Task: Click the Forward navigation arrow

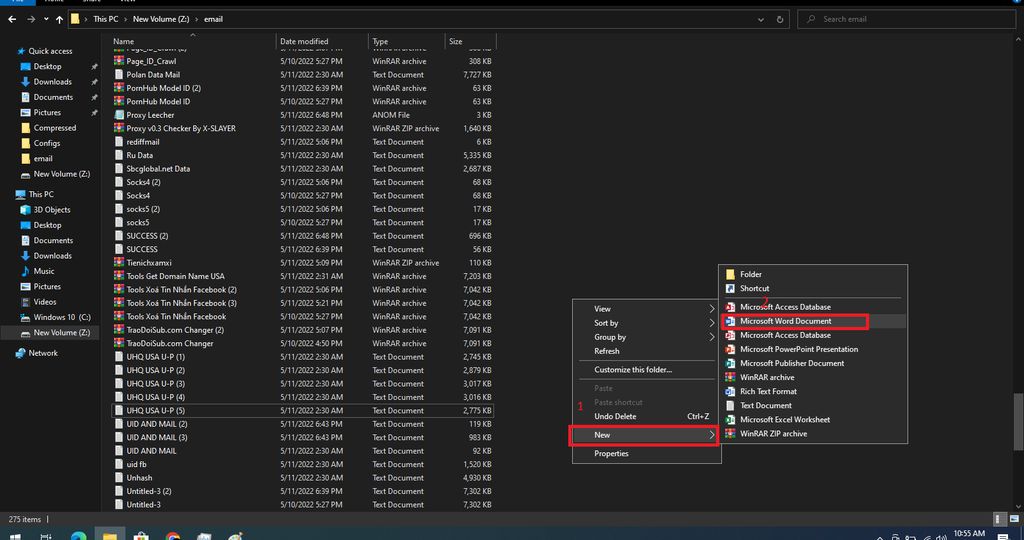Action: pyautogui.click(x=31, y=20)
